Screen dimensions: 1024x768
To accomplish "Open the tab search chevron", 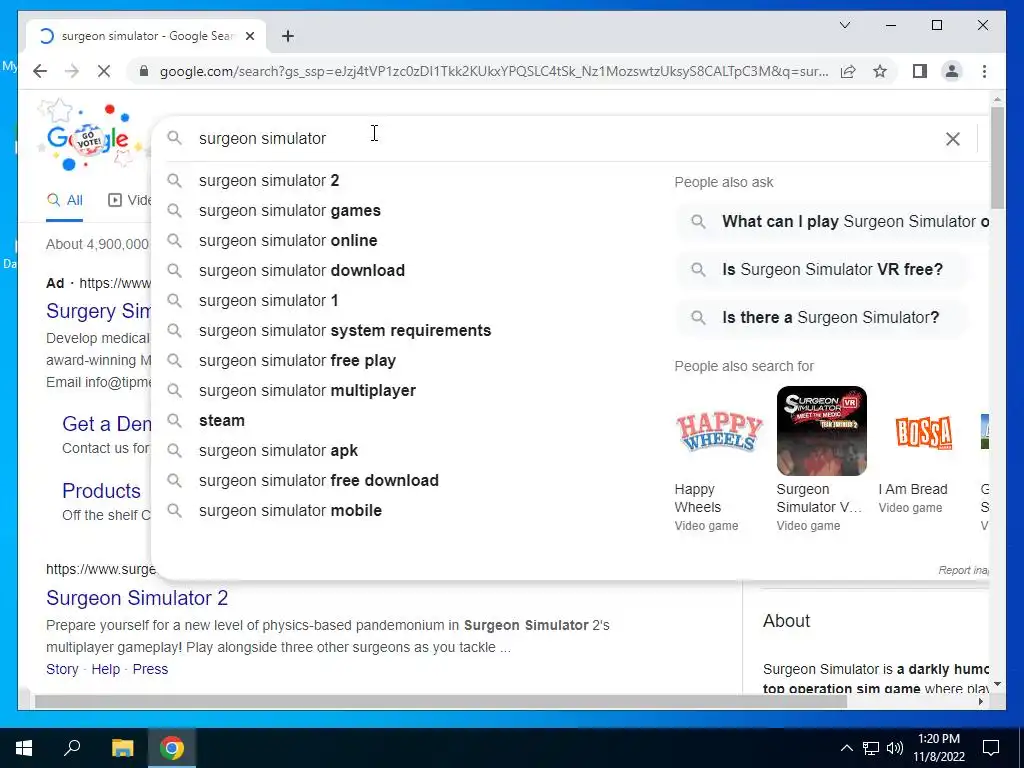I will (x=844, y=25).
